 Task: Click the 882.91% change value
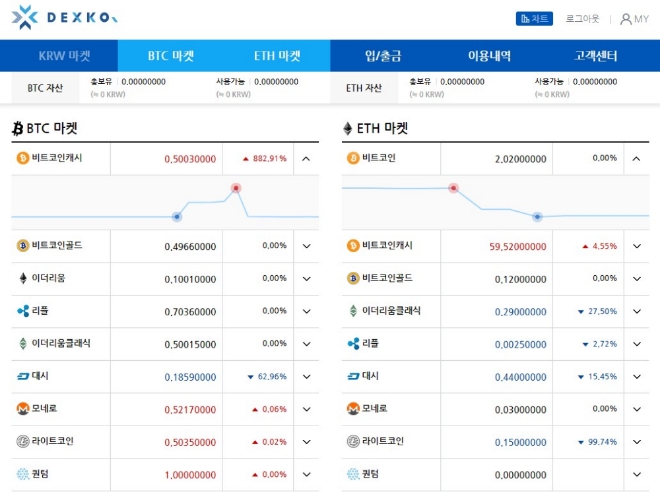point(270,158)
